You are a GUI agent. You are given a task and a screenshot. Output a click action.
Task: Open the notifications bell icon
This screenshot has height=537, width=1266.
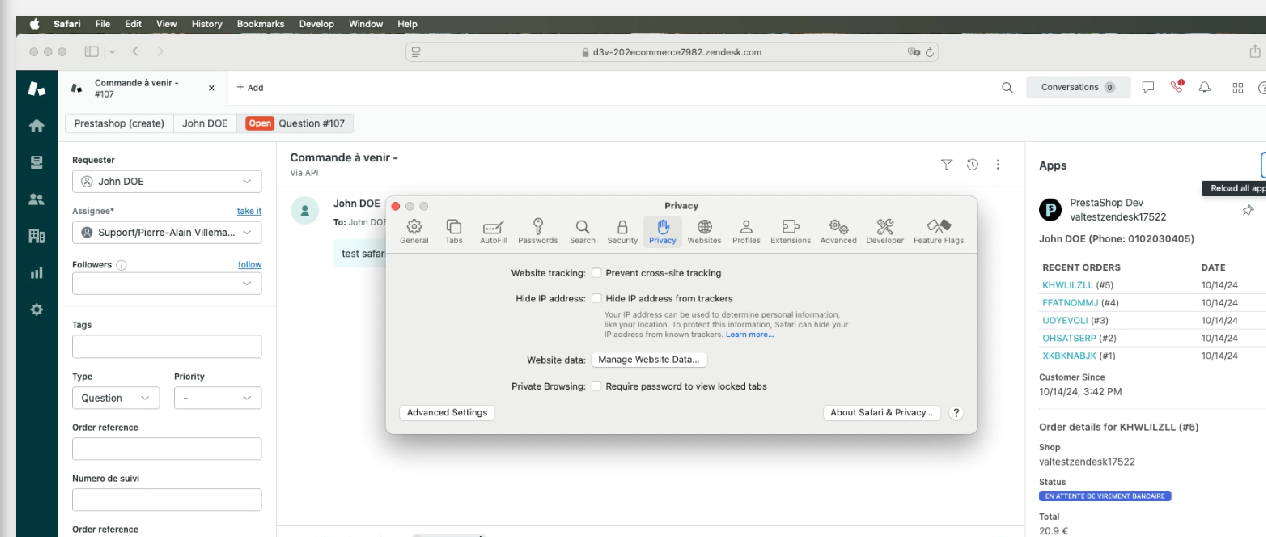click(x=1205, y=88)
